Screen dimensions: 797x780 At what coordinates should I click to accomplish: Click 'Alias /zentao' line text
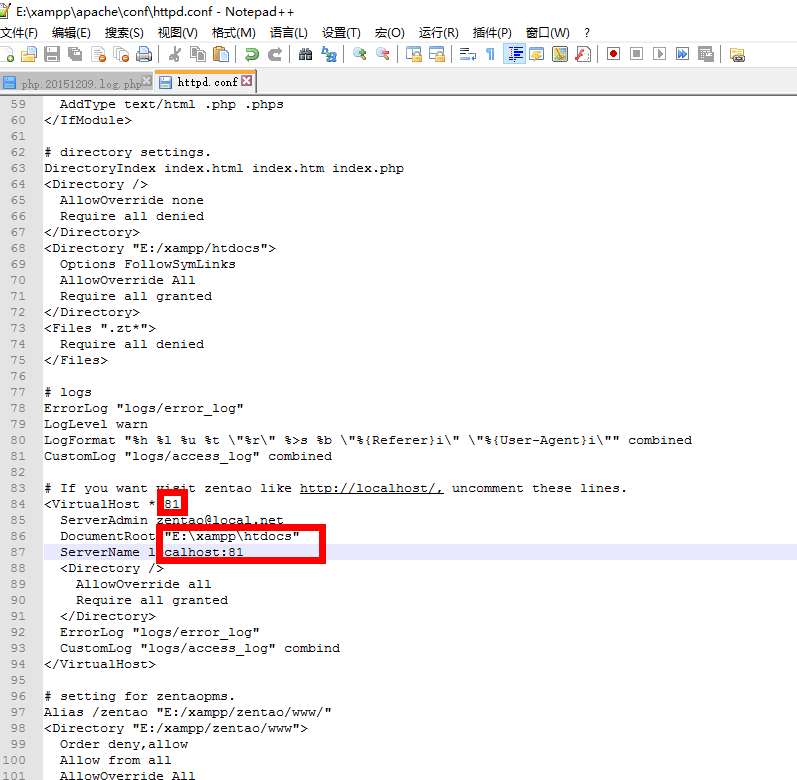(188, 712)
